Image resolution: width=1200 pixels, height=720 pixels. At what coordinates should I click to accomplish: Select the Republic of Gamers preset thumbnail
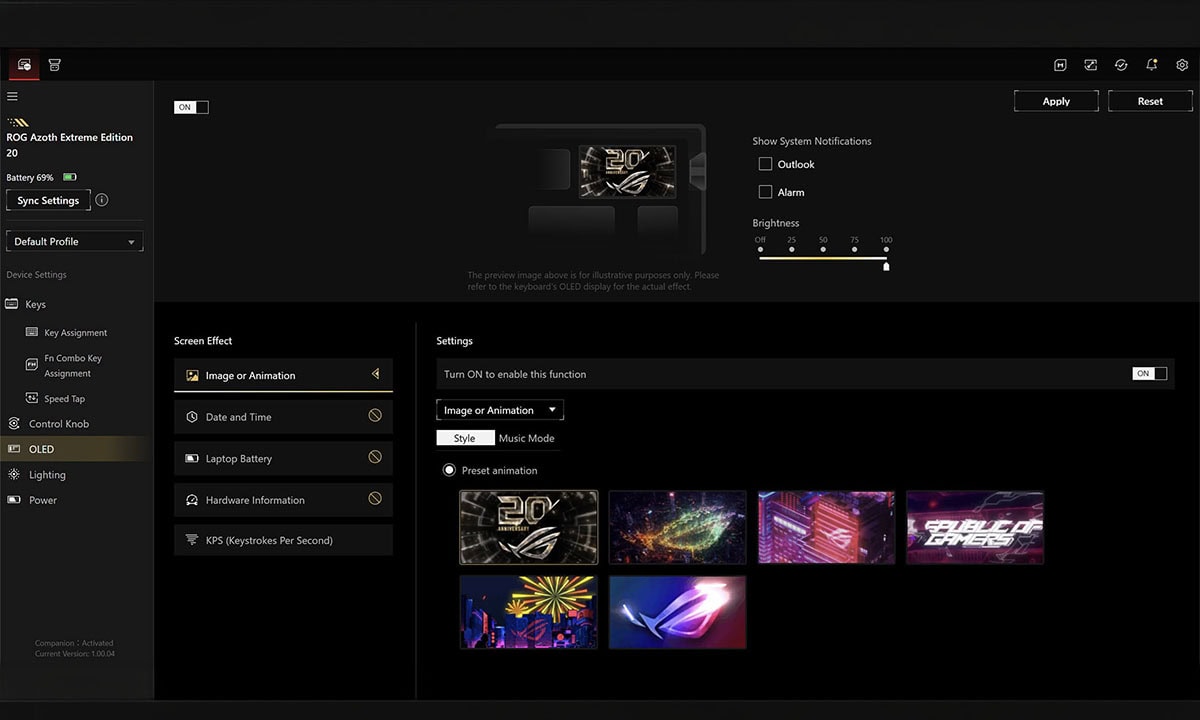coord(975,527)
